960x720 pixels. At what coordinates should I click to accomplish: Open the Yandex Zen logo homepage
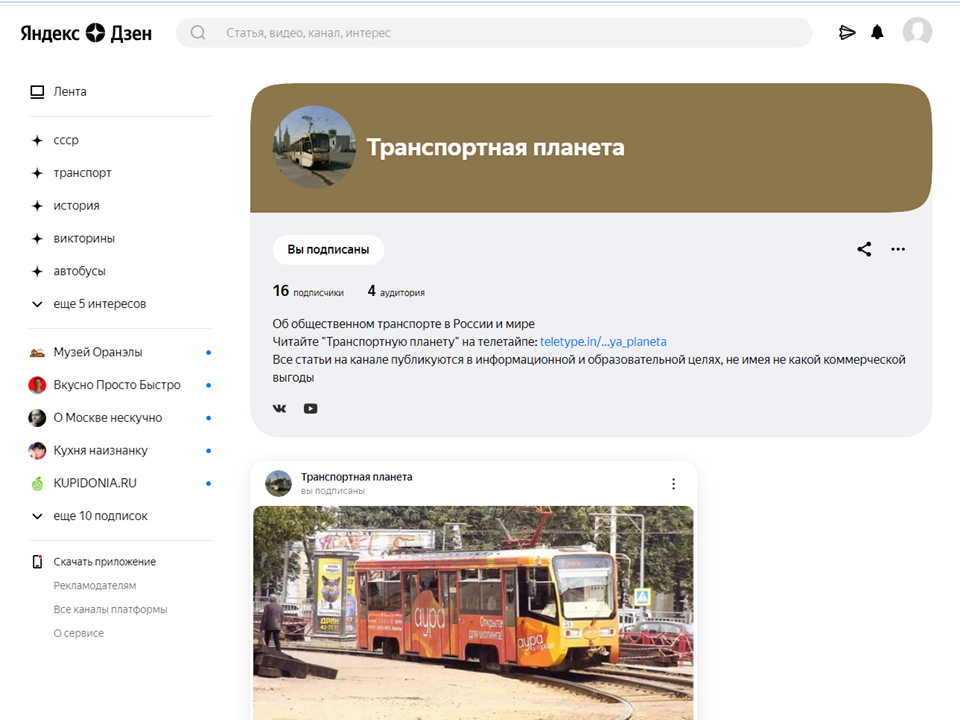coord(86,33)
